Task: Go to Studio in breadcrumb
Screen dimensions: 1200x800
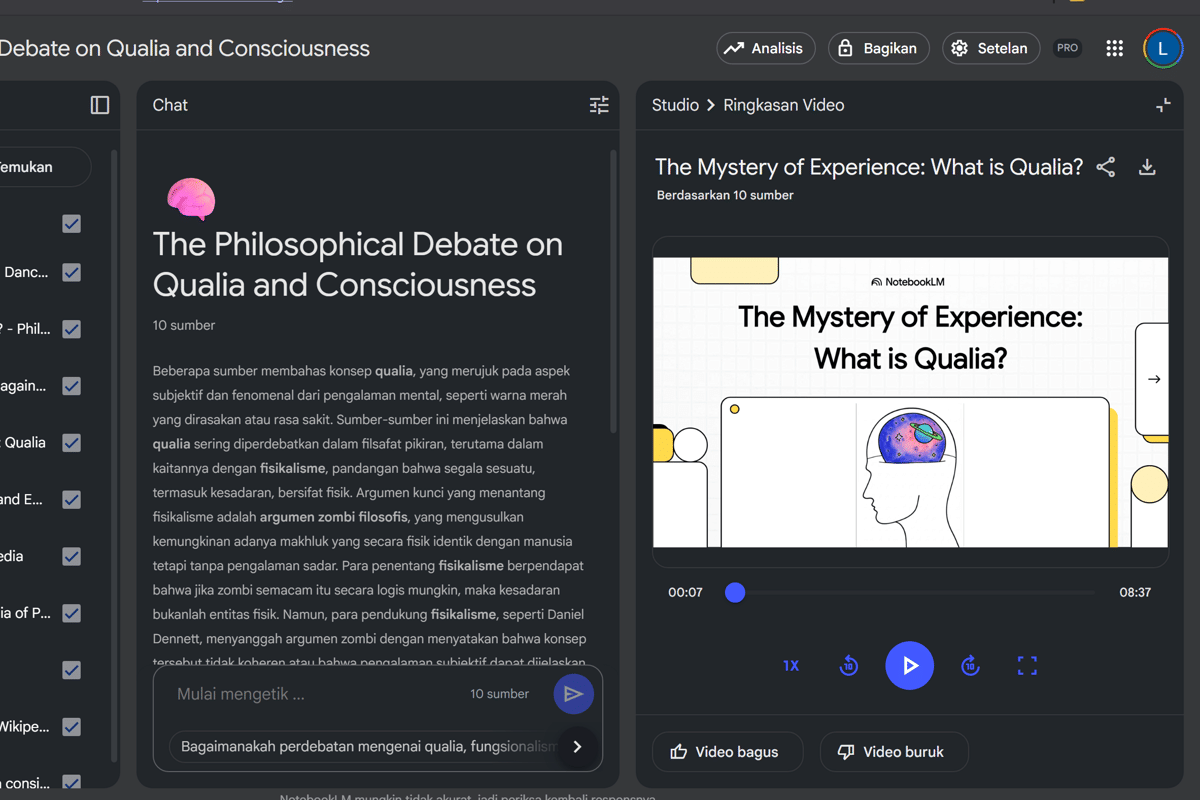Action: tap(675, 105)
